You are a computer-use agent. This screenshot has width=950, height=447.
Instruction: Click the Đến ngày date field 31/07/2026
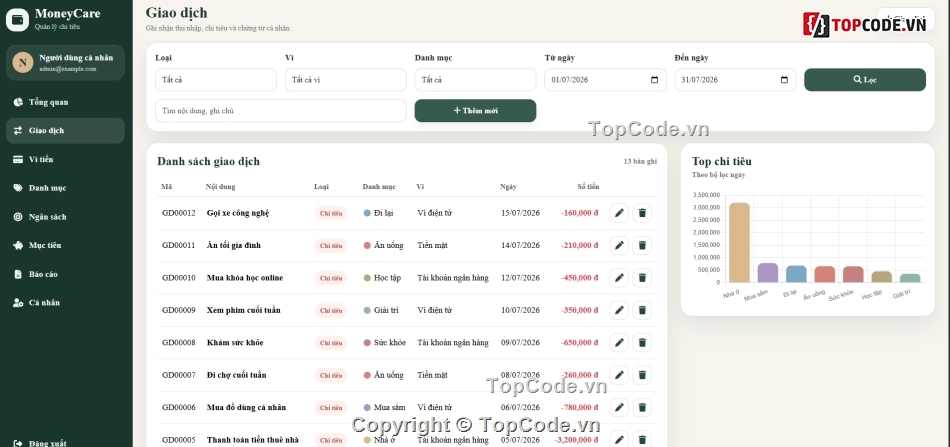[x=735, y=80]
